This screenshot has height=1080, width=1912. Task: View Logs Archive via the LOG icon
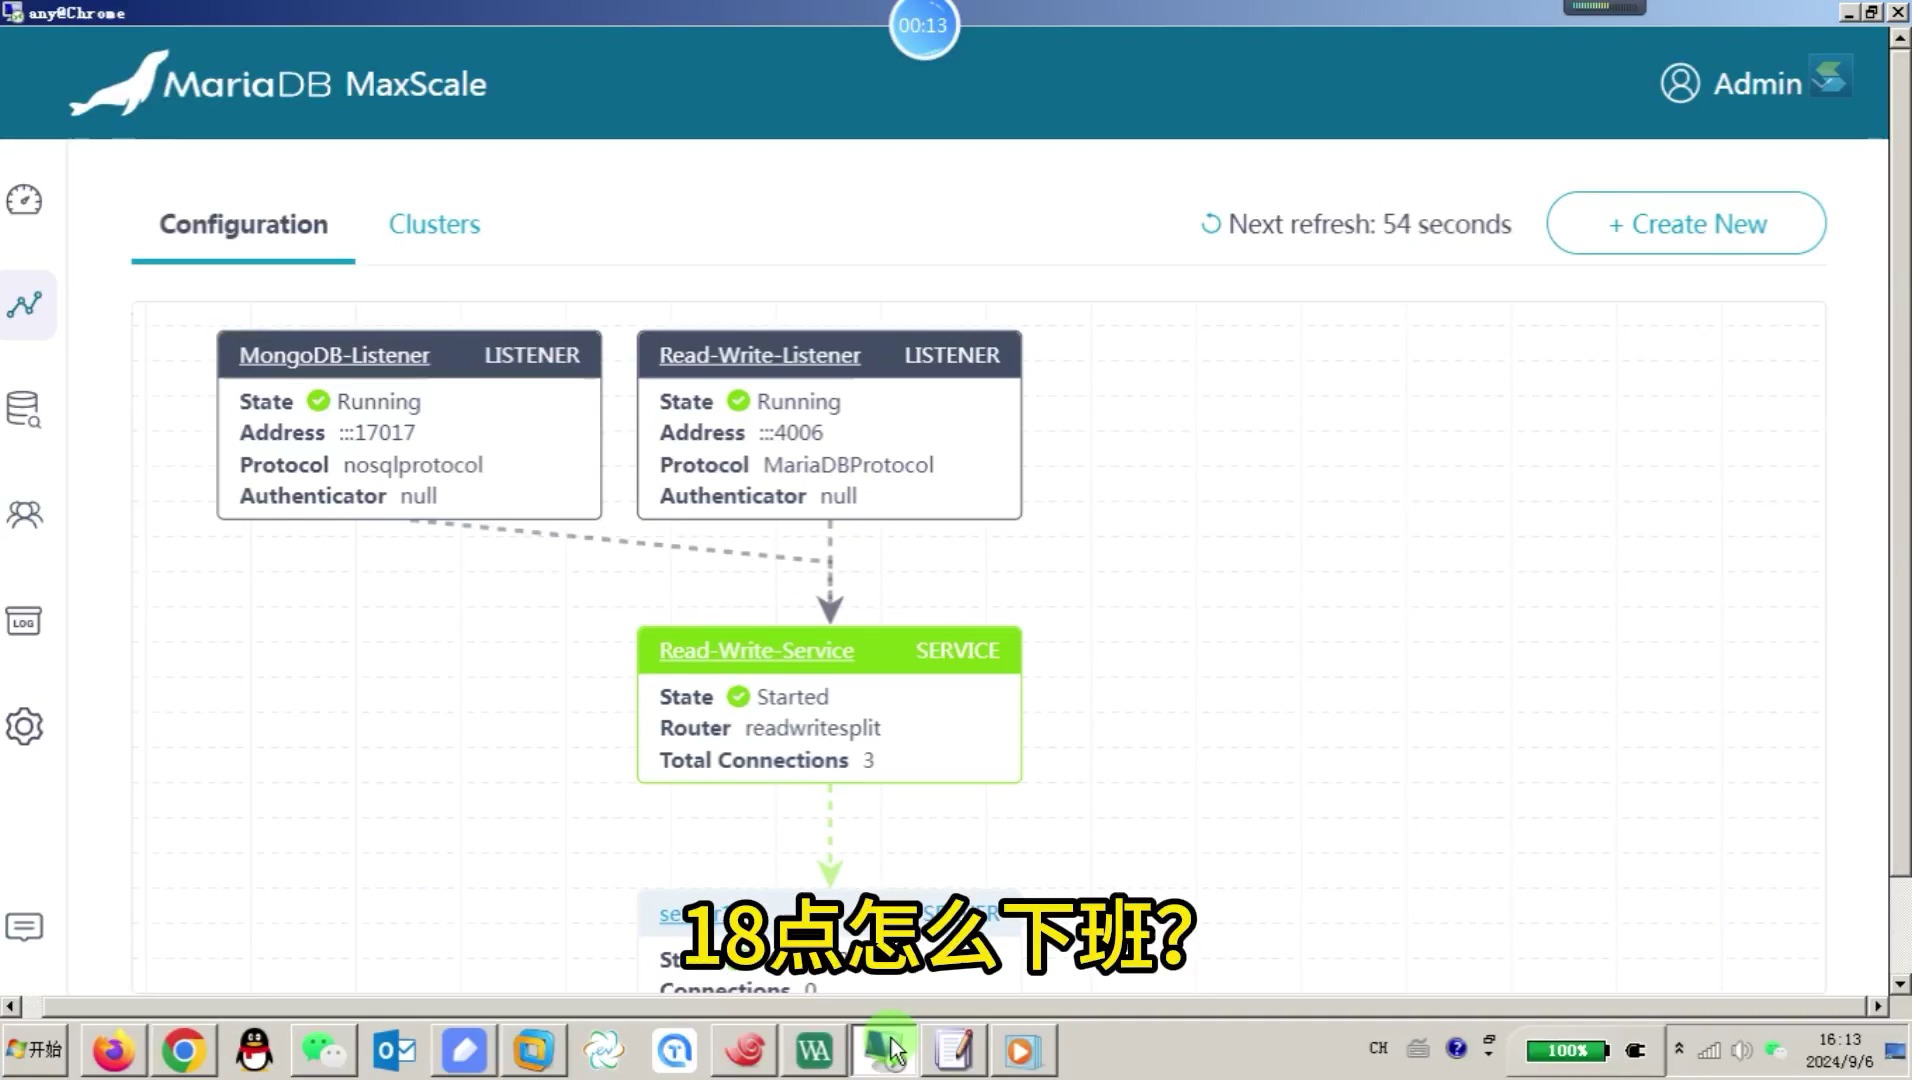coord(25,621)
